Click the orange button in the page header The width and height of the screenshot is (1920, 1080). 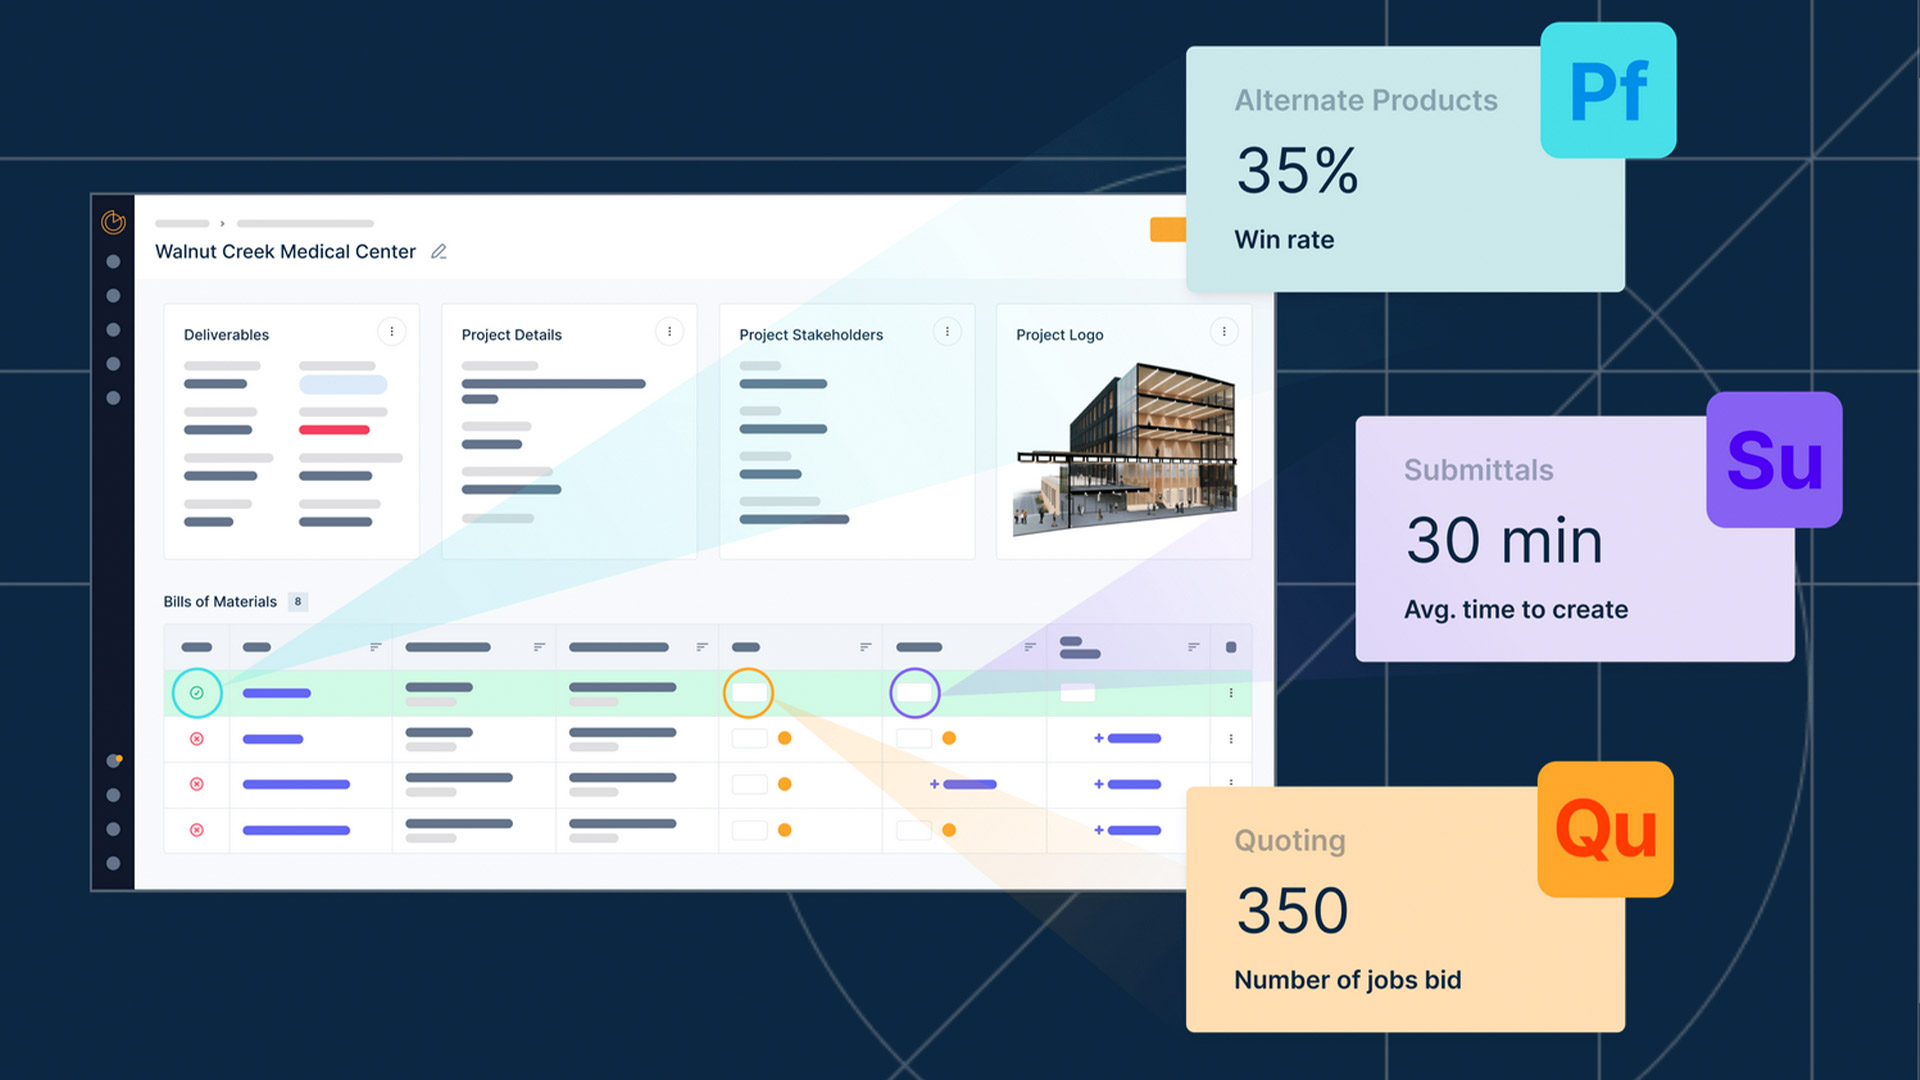click(x=1167, y=230)
